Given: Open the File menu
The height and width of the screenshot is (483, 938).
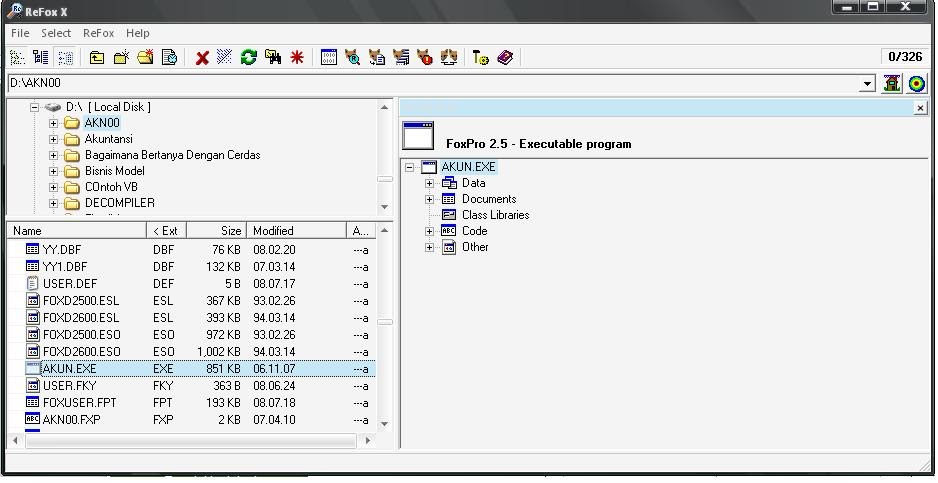Looking at the screenshot, I should (20, 33).
